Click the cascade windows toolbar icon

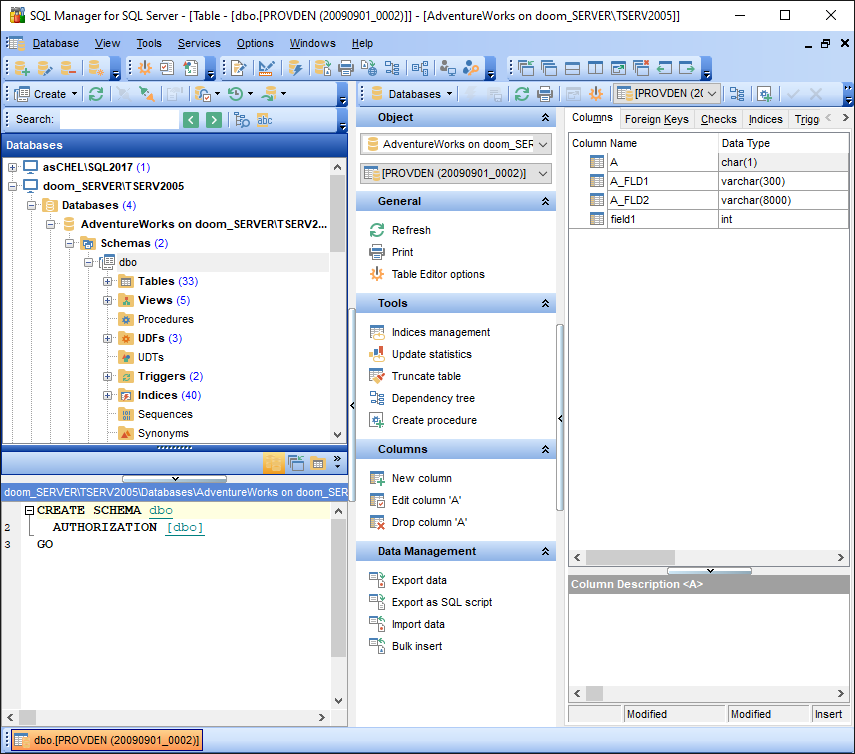[x=549, y=68]
